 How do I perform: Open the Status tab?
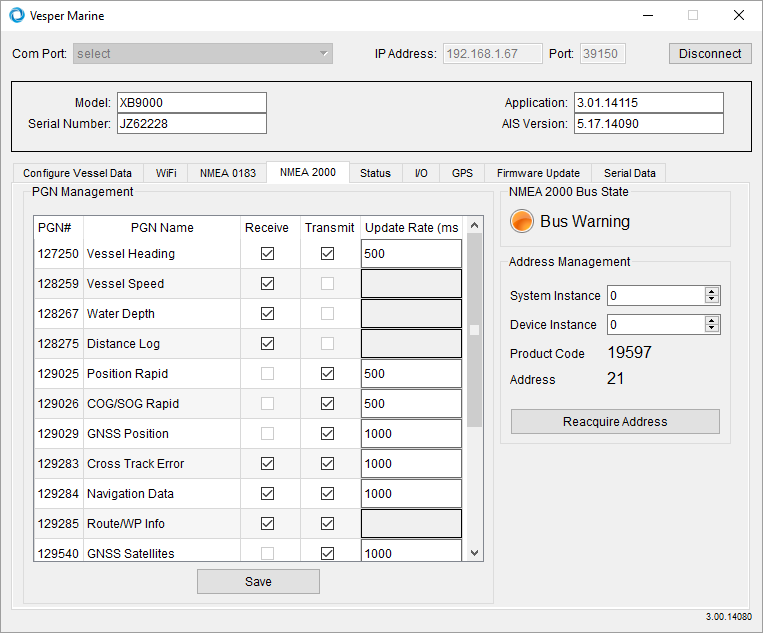point(375,173)
